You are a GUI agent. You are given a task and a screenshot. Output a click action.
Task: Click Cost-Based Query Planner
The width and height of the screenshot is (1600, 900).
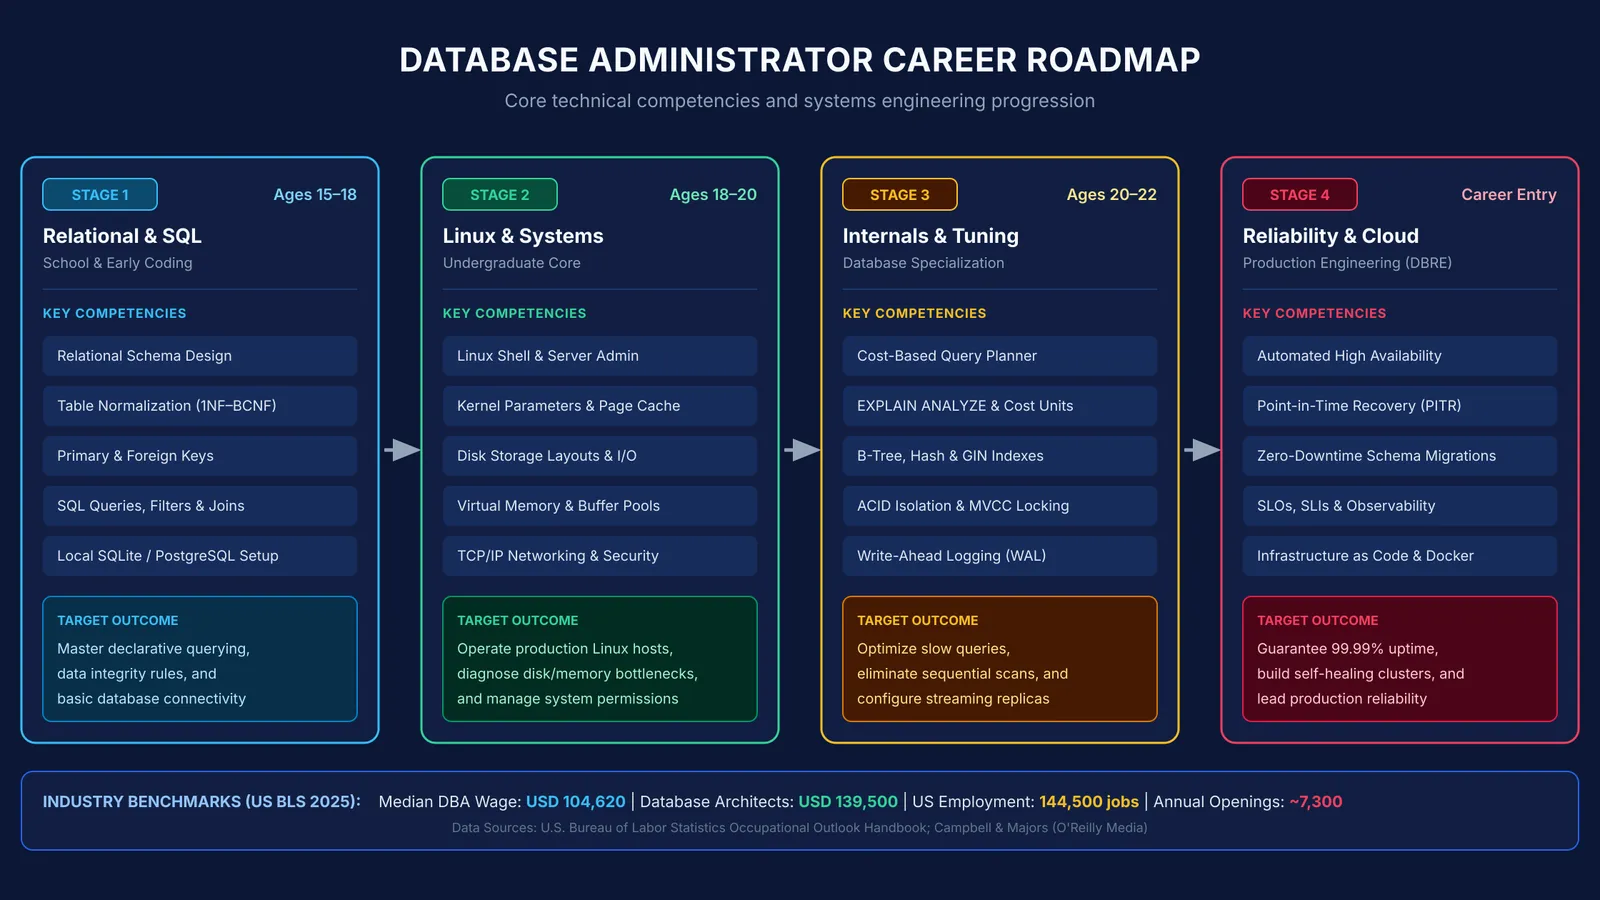click(1000, 356)
